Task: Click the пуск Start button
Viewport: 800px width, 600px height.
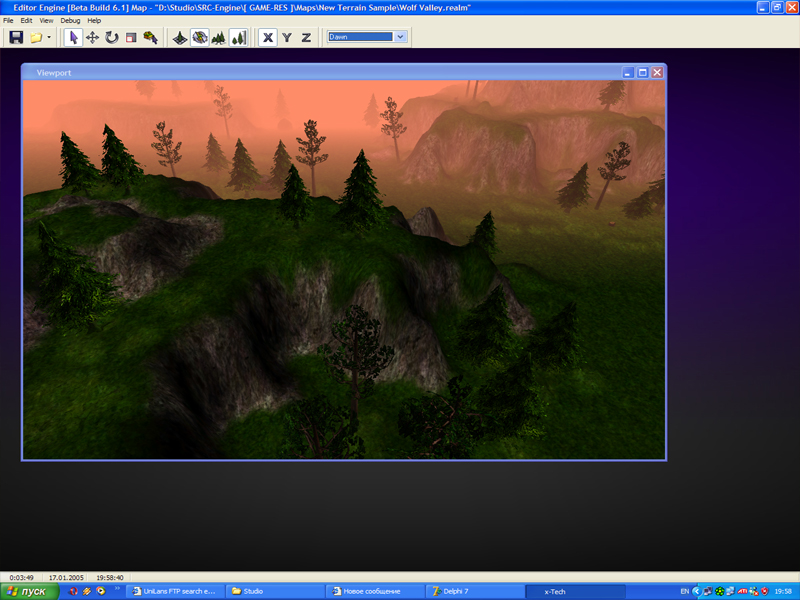Action: [x=27, y=591]
